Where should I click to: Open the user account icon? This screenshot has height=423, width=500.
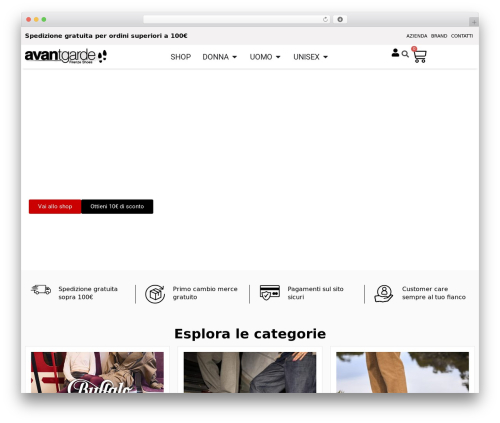[x=395, y=53]
